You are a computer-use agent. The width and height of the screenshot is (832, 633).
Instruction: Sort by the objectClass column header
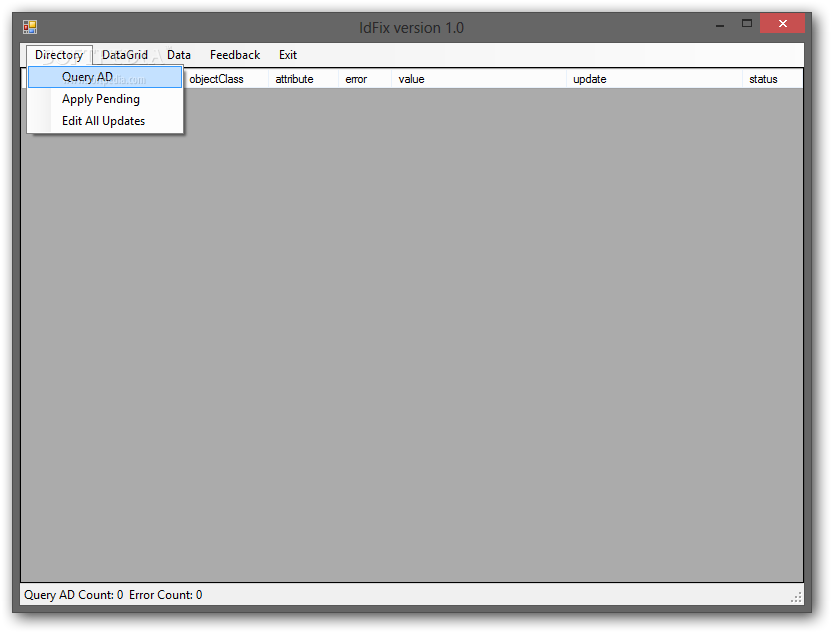point(226,79)
